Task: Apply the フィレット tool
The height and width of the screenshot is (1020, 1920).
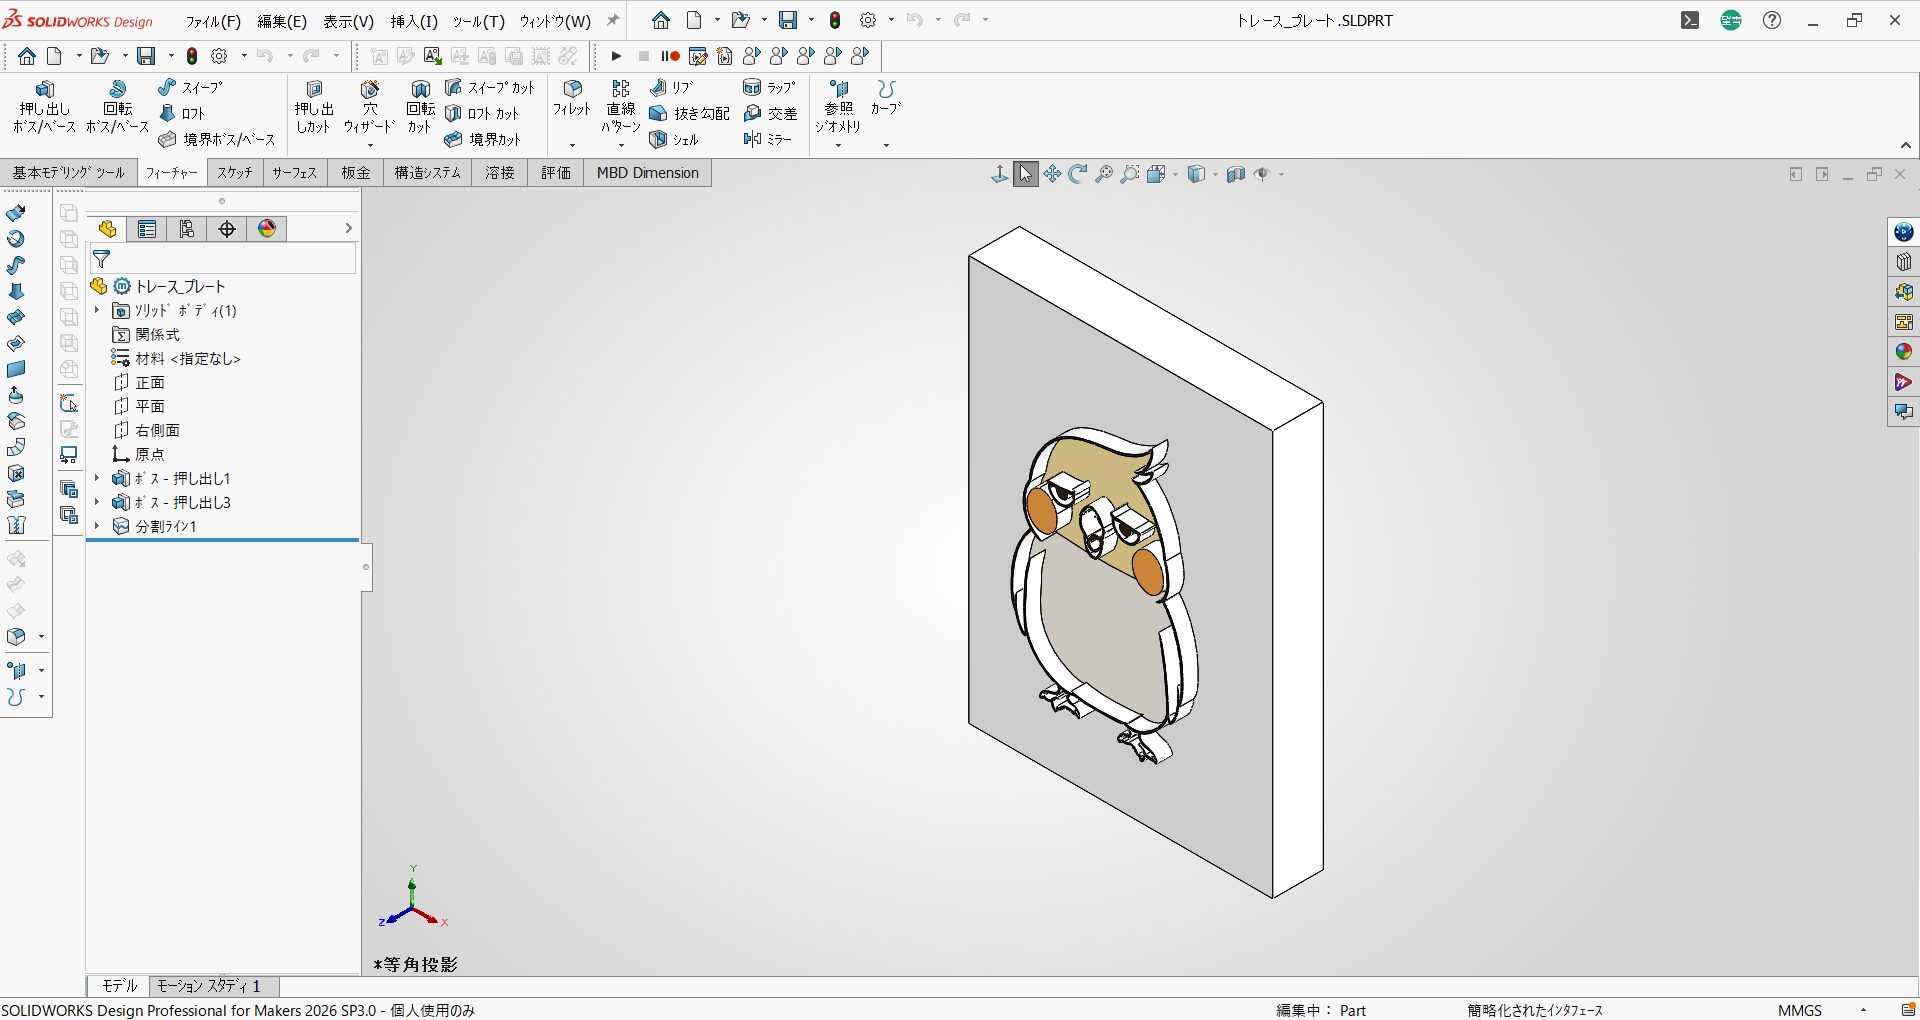Action: tap(572, 99)
